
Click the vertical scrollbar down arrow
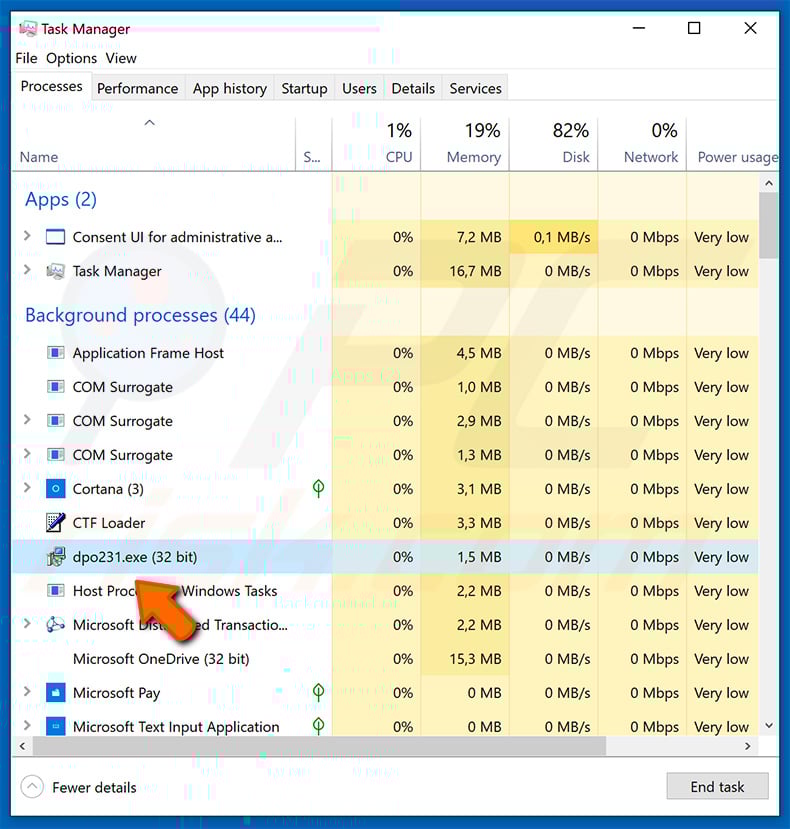click(x=769, y=726)
